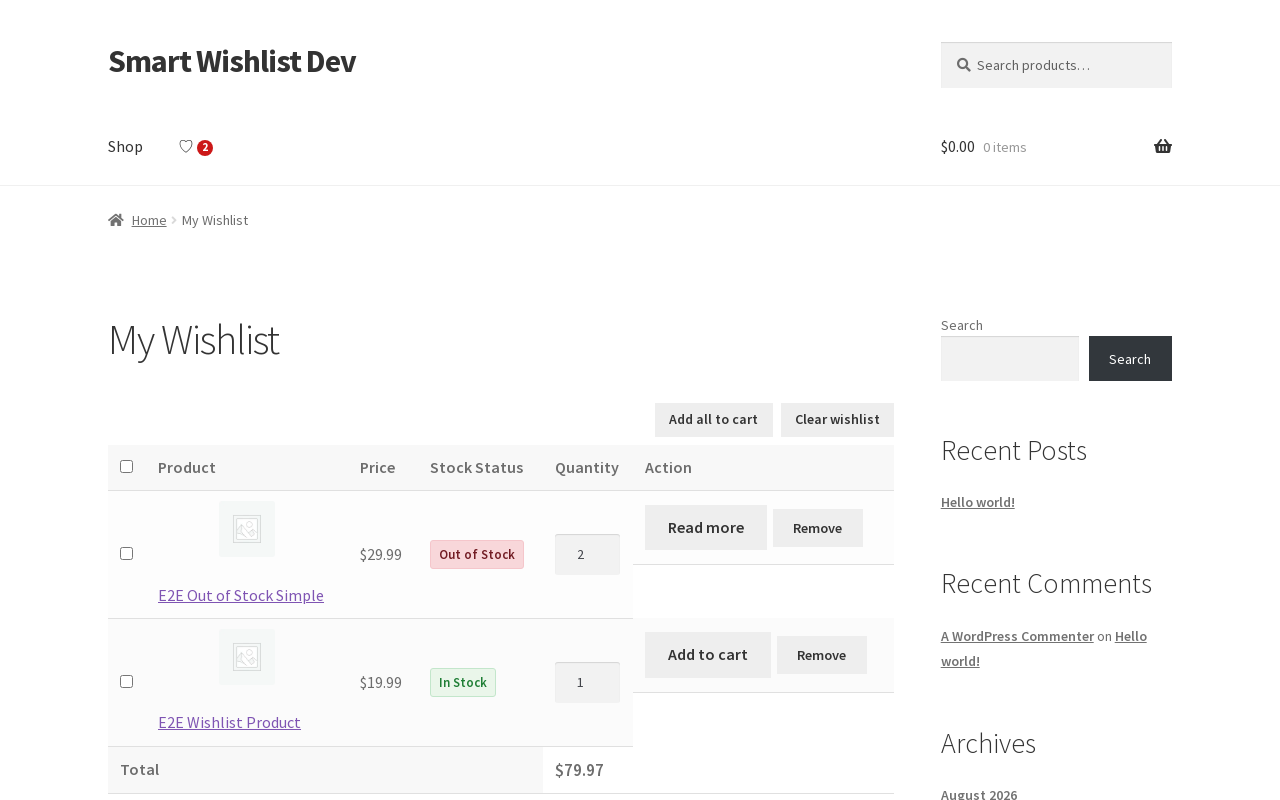The width and height of the screenshot is (1280, 800).
Task: Open E2E Wishlist Product placeholder image
Action: [x=247, y=657]
